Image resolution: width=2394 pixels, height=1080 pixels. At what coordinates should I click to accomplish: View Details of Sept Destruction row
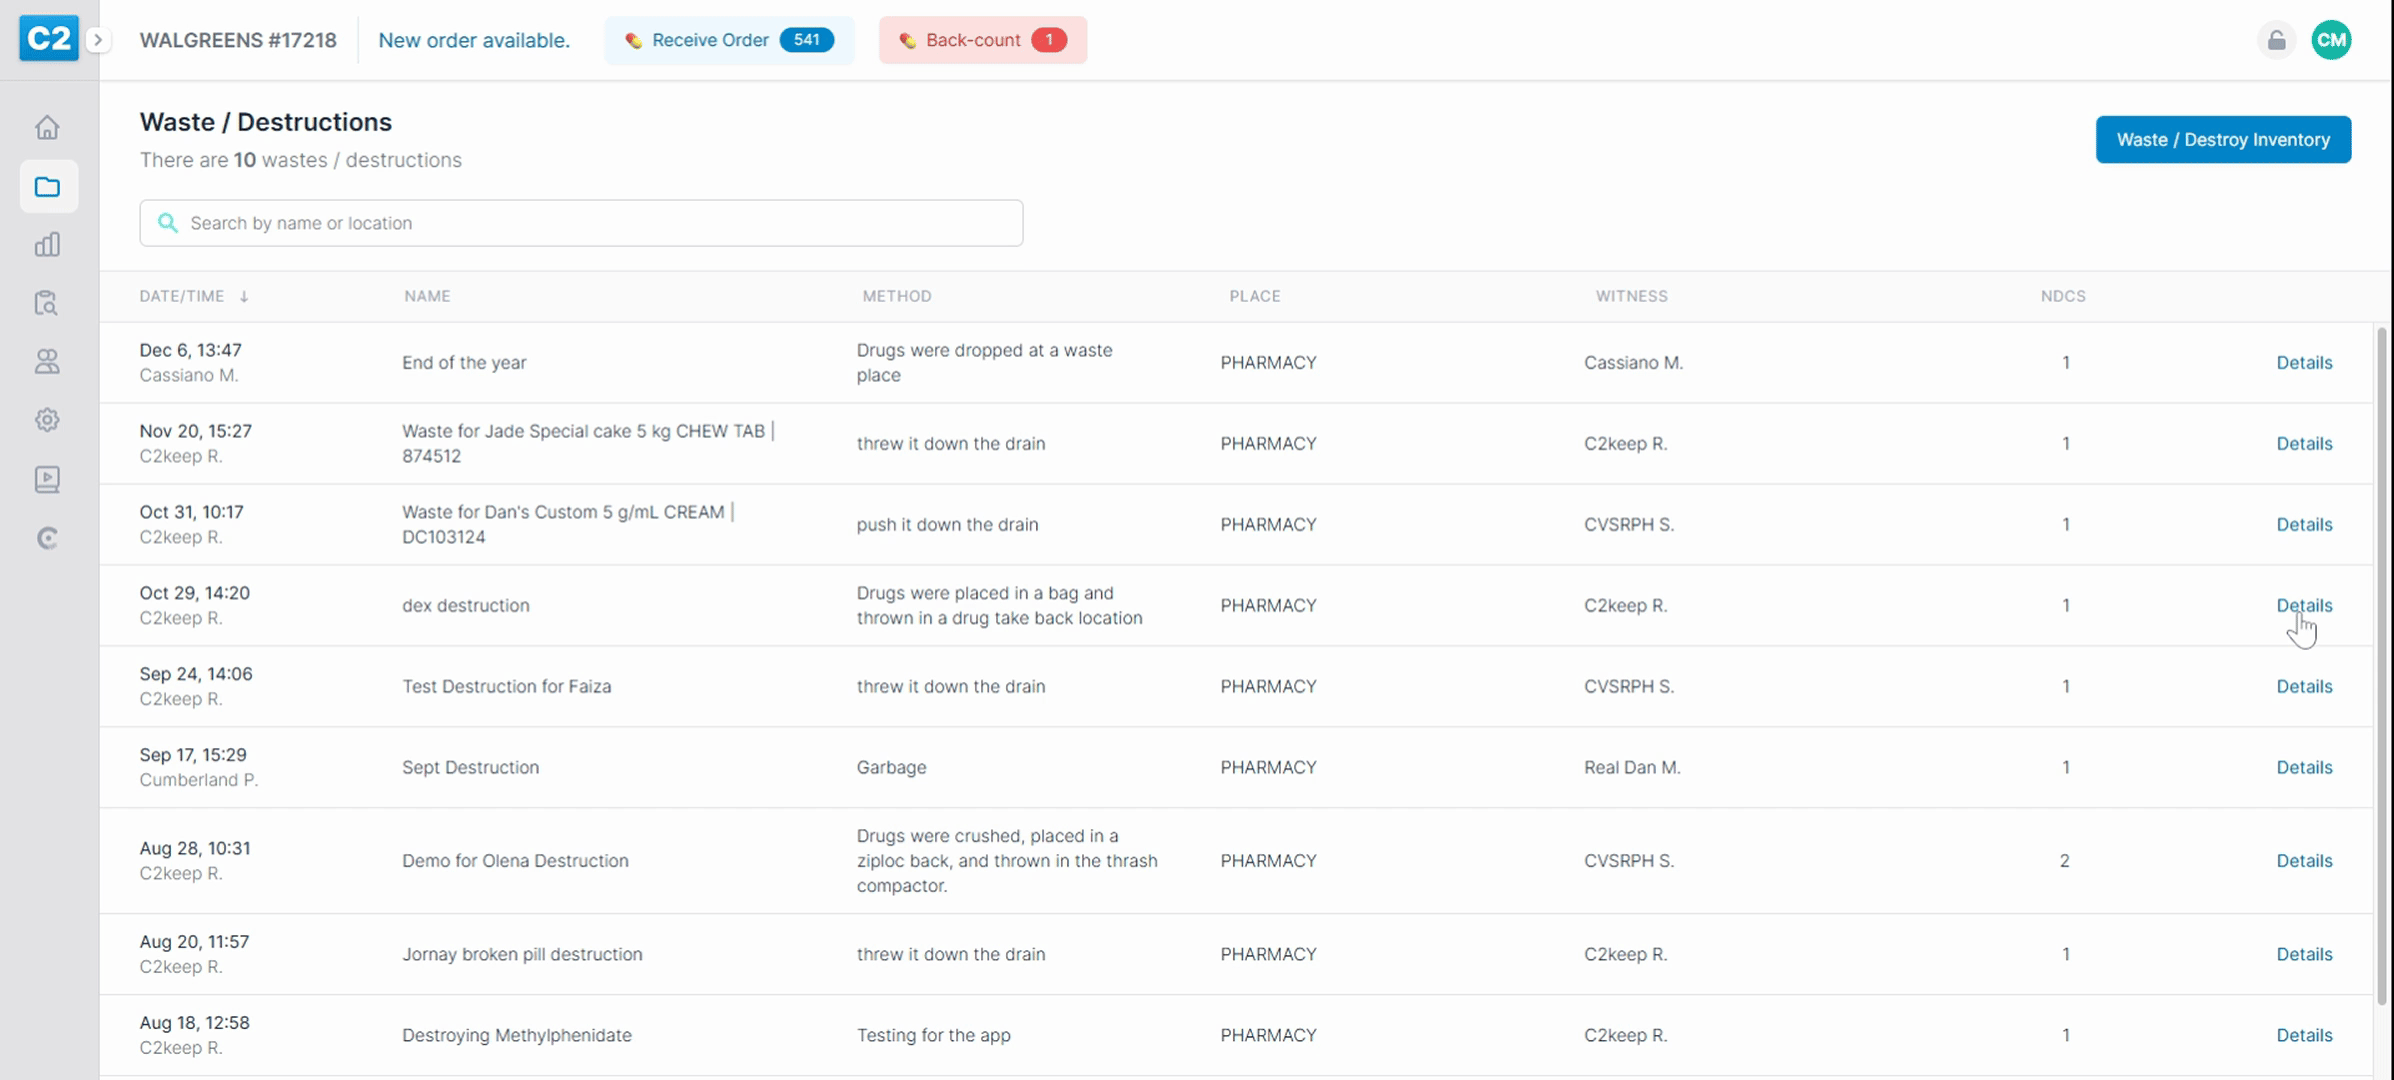click(2303, 767)
